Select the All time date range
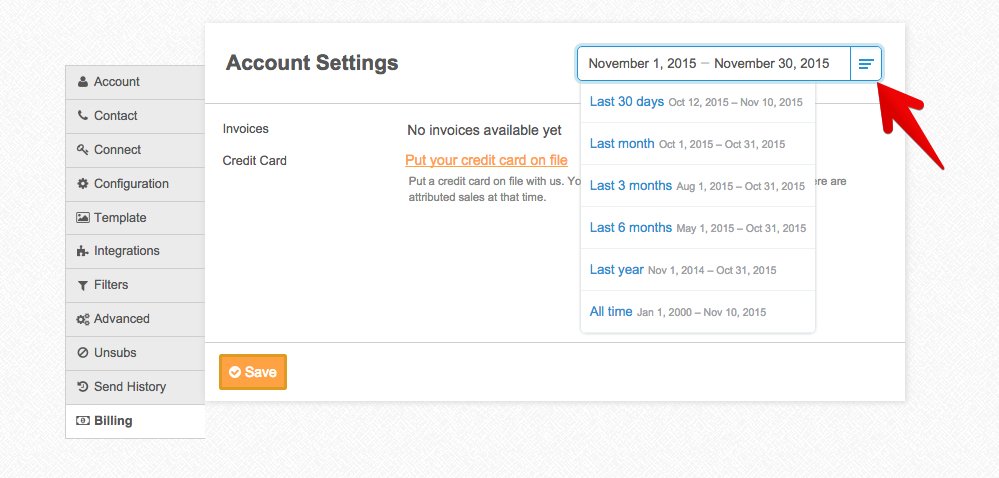999x478 pixels. tap(611, 312)
